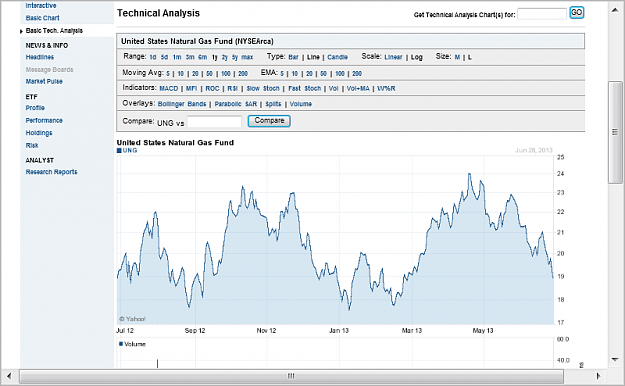
Task: Open Headlines in the sidebar
Action: pyautogui.click(x=39, y=57)
